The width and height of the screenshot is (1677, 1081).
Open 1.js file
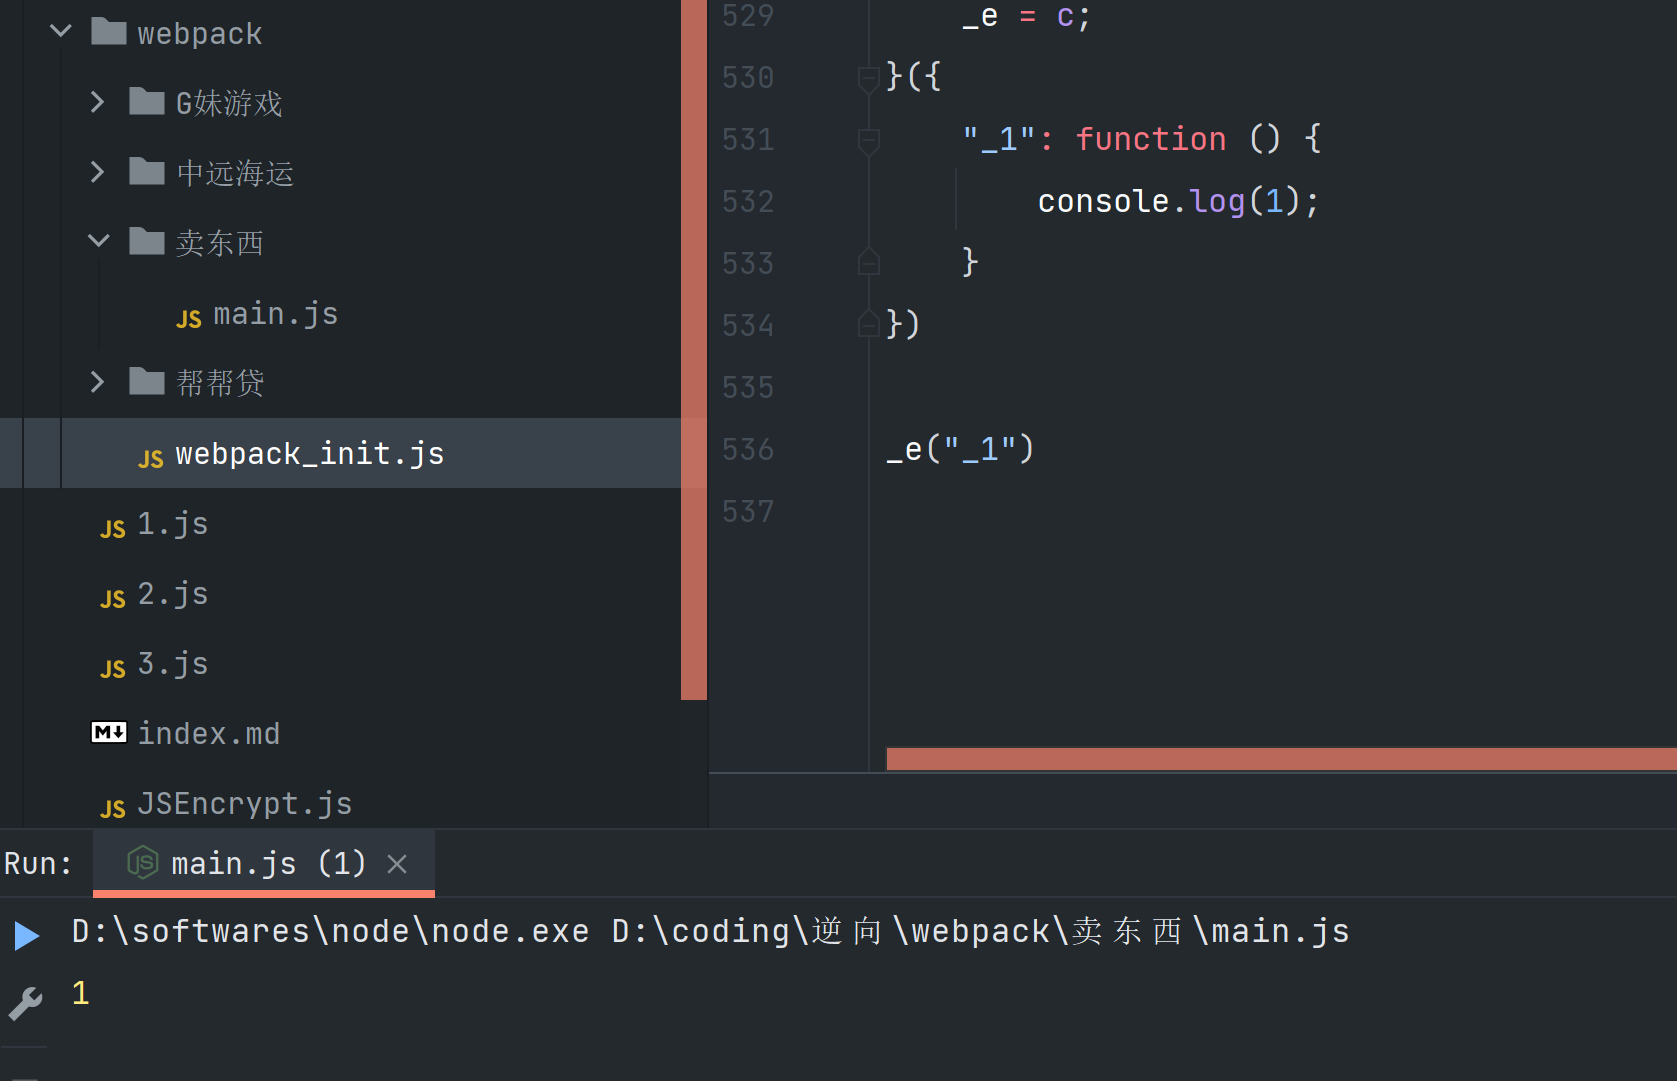[173, 524]
